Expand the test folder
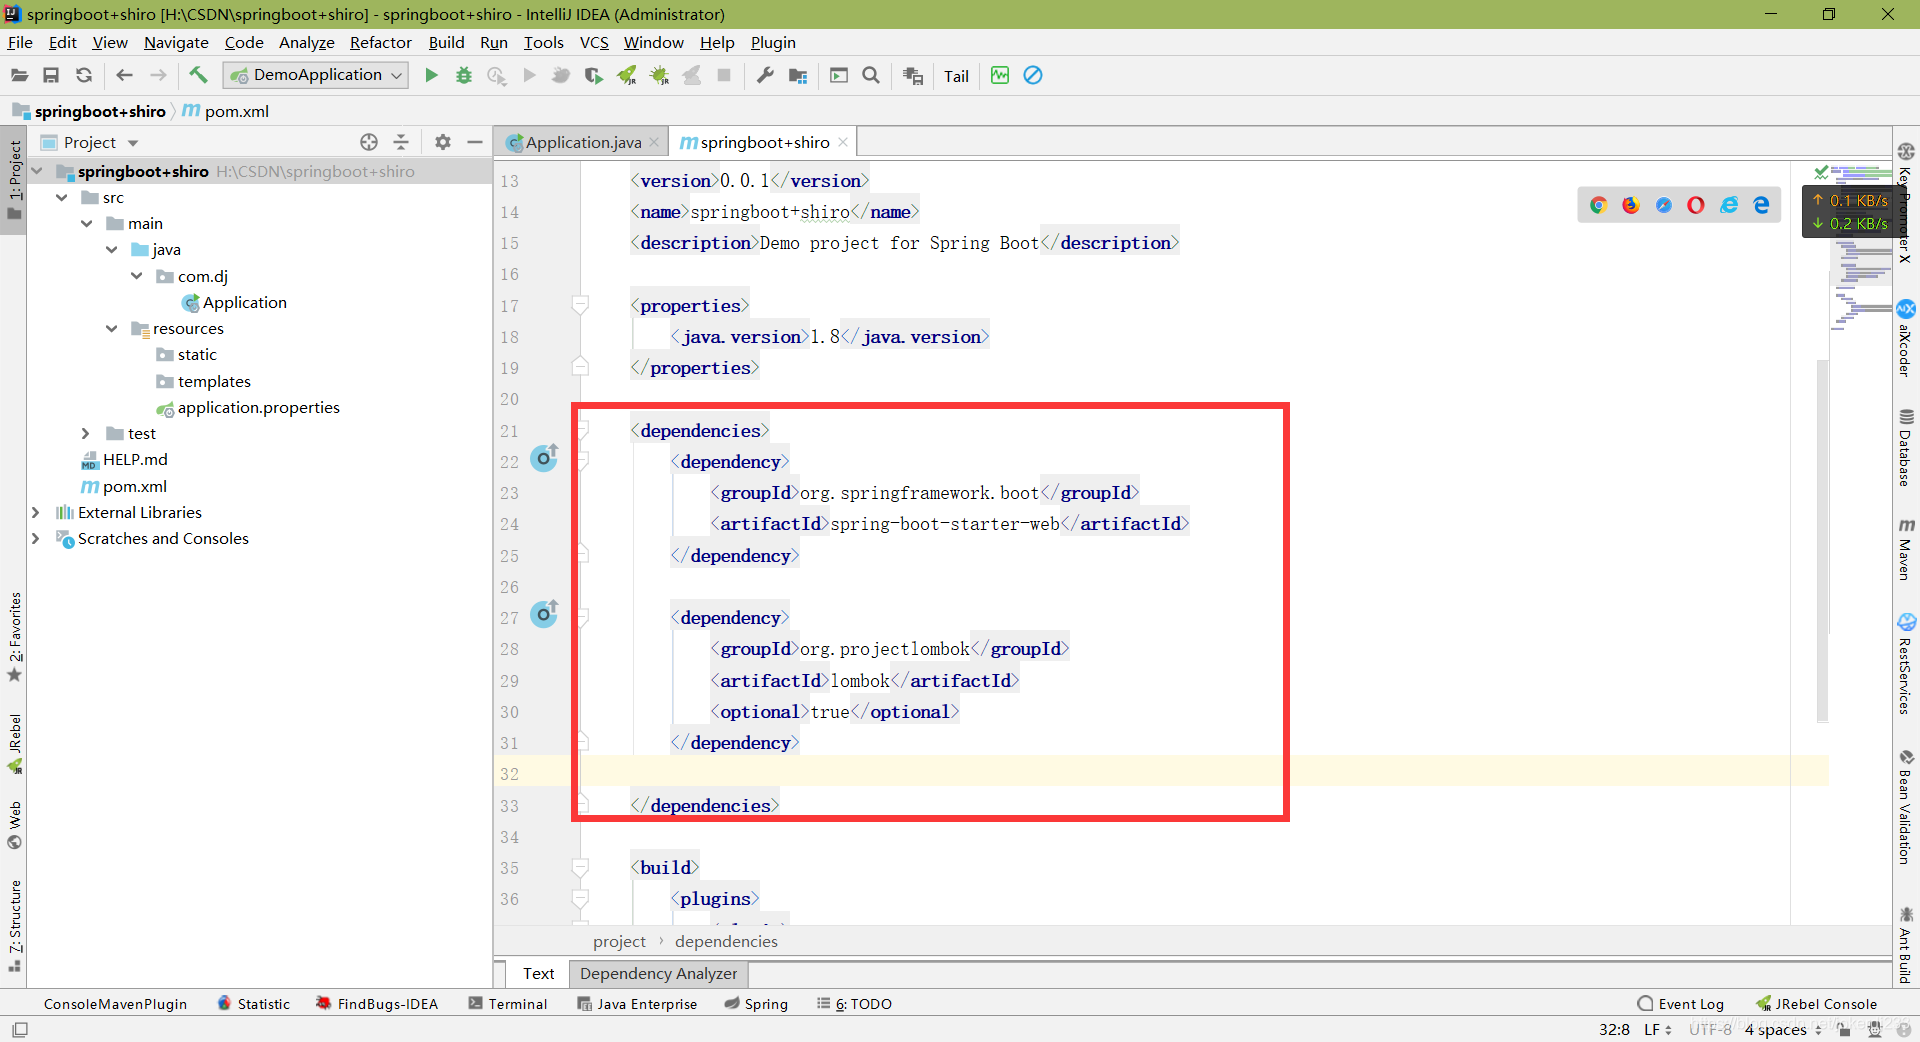 pos(86,433)
